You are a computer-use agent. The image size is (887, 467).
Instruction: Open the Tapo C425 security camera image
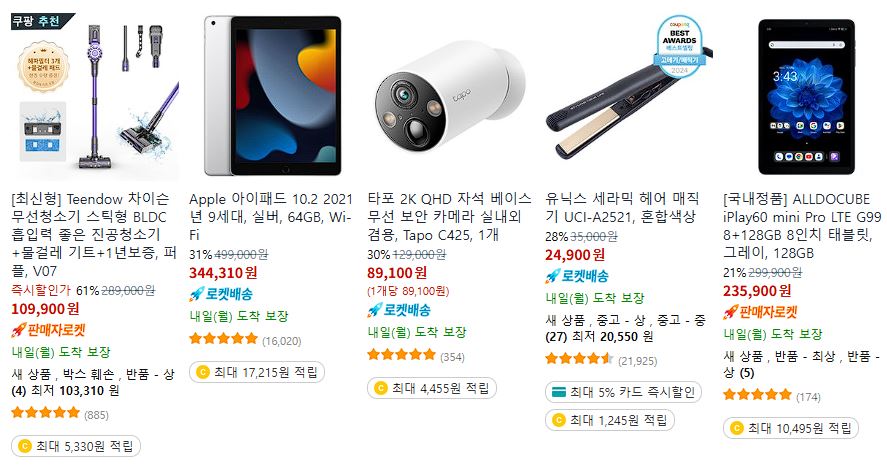(450, 96)
